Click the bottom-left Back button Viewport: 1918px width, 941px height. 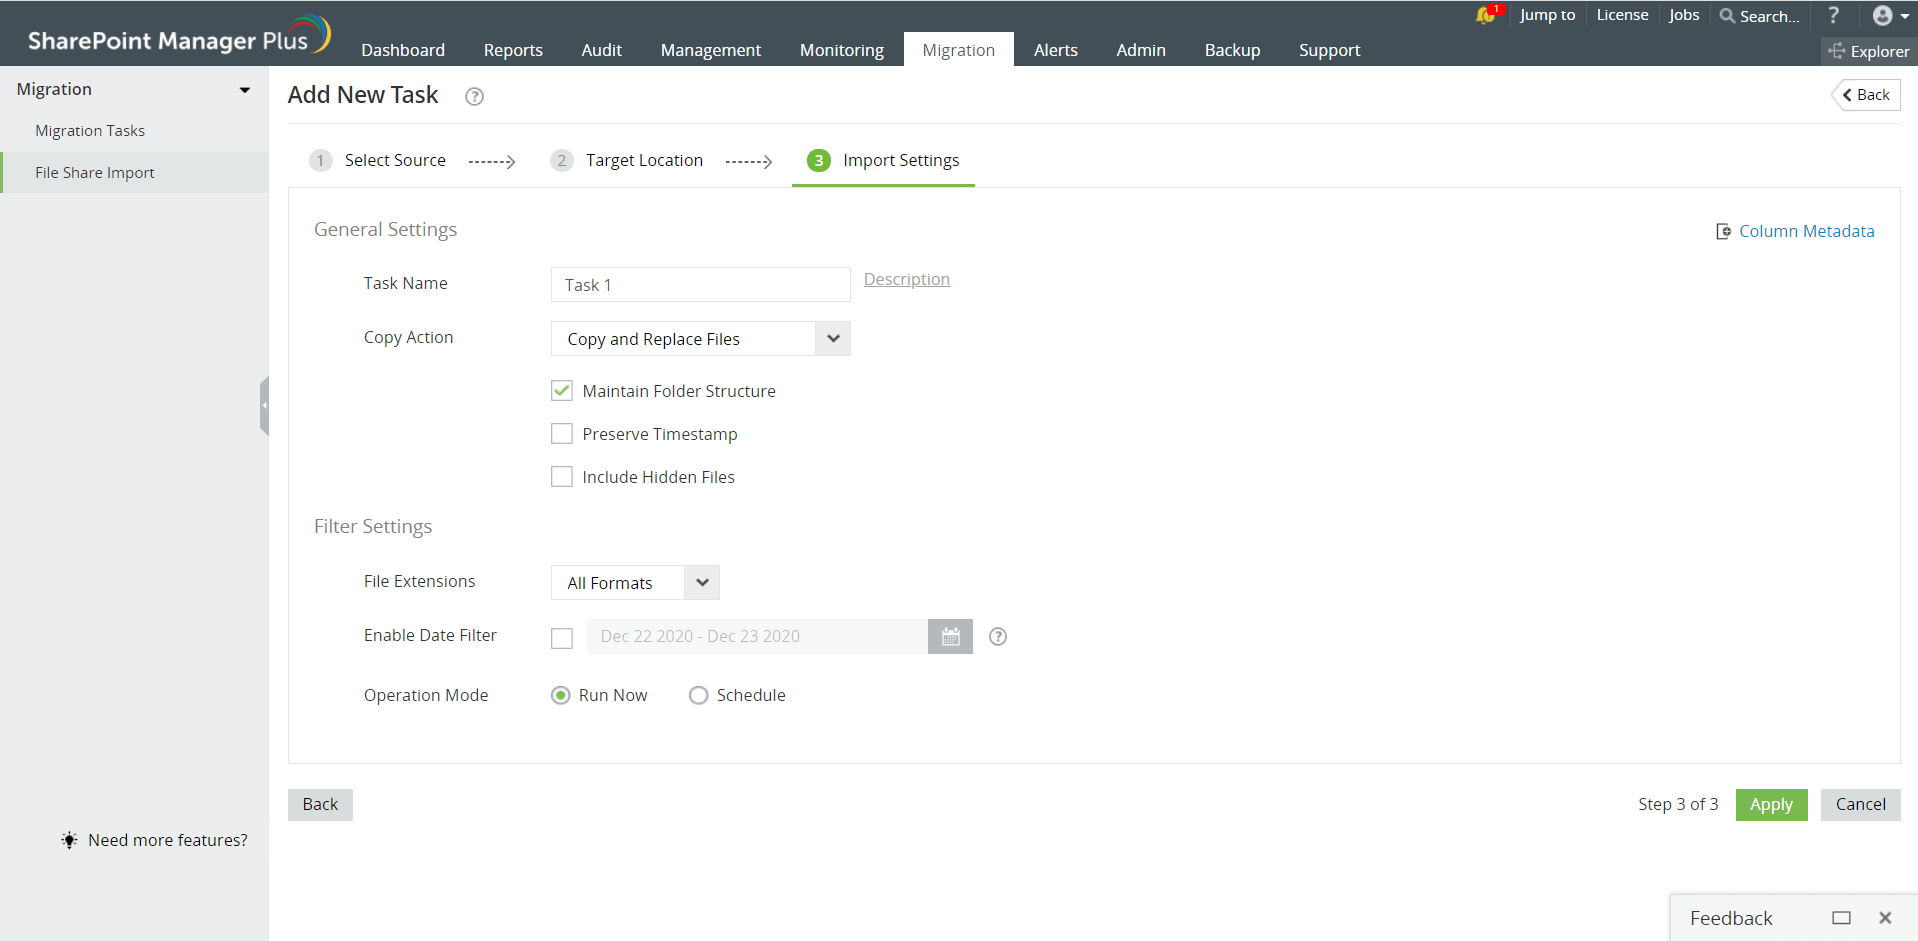click(x=320, y=804)
